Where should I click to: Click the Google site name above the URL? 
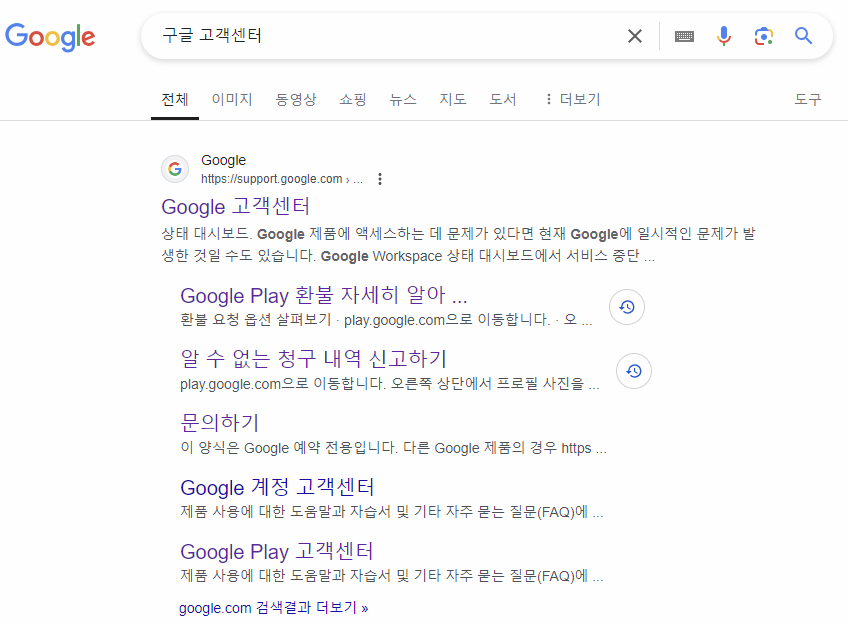tap(223, 161)
